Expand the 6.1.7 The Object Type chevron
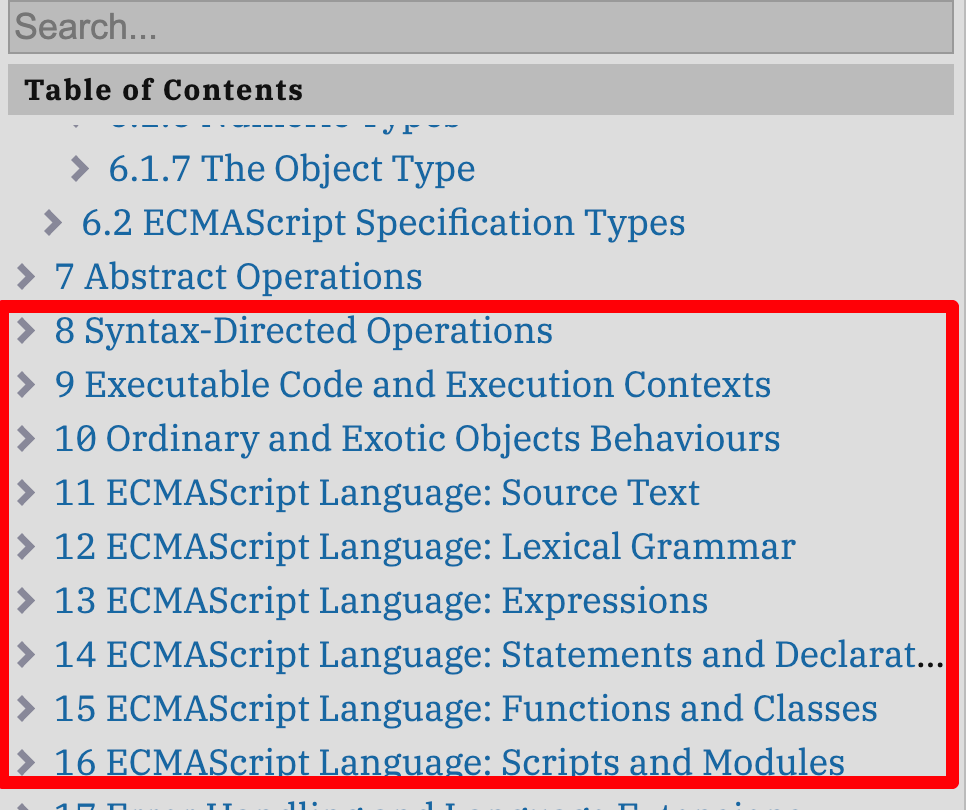The width and height of the screenshot is (966, 810). pos(80,169)
